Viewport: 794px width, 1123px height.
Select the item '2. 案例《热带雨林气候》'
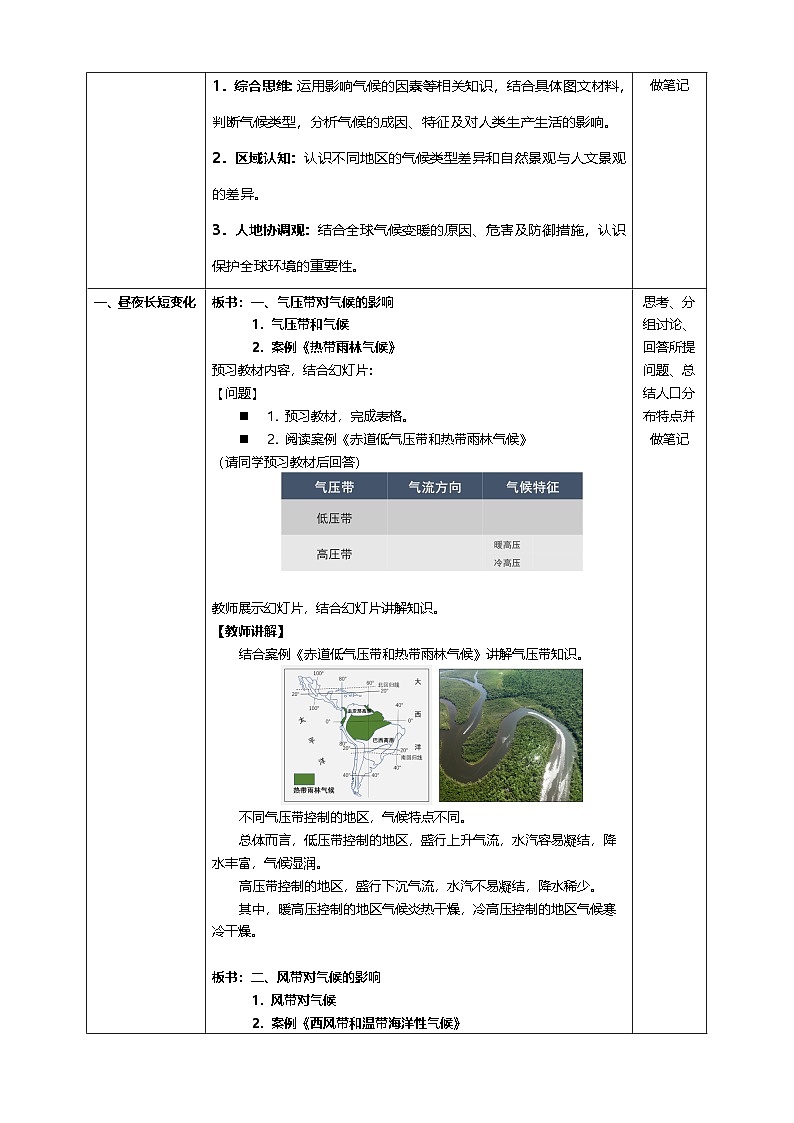coord(324,347)
